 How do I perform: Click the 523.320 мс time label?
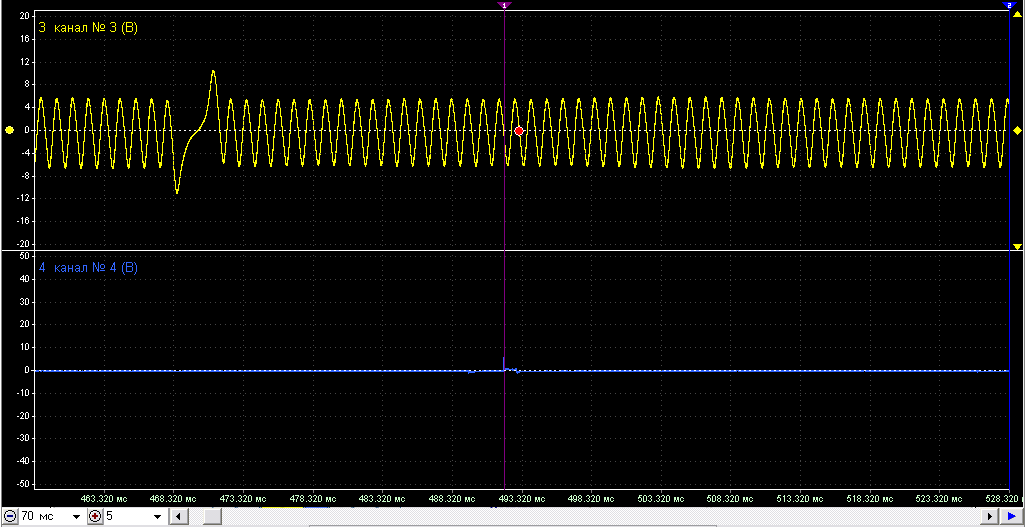coord(939,498)
